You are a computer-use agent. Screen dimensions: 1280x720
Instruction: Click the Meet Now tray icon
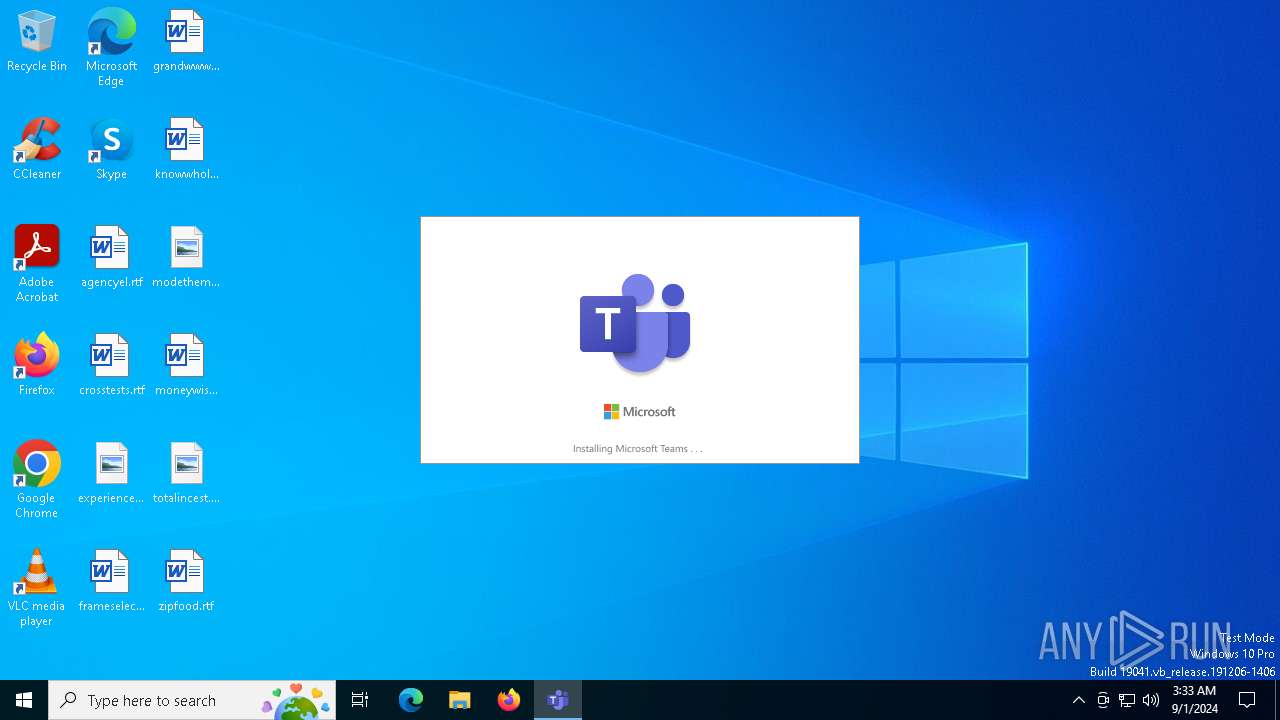pos(1103,700)
